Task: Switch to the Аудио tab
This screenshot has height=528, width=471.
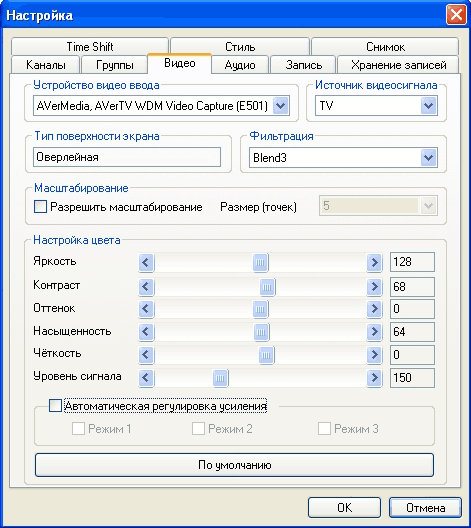Action: coord(240,65)
